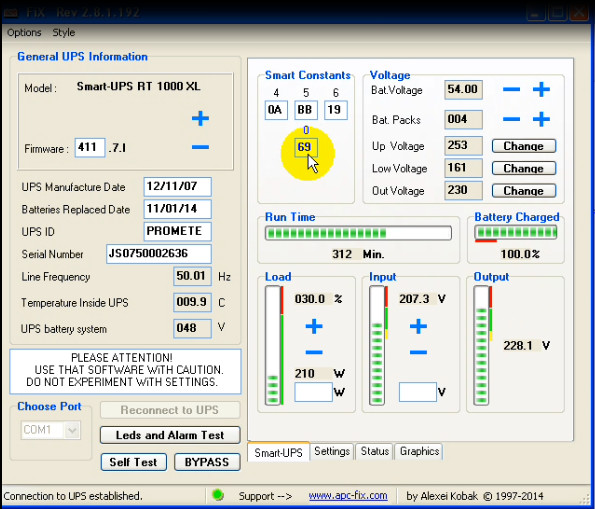Click the minus icon beside Firmware
Viewport: 595px width, 509px height.
coord(200,147)
